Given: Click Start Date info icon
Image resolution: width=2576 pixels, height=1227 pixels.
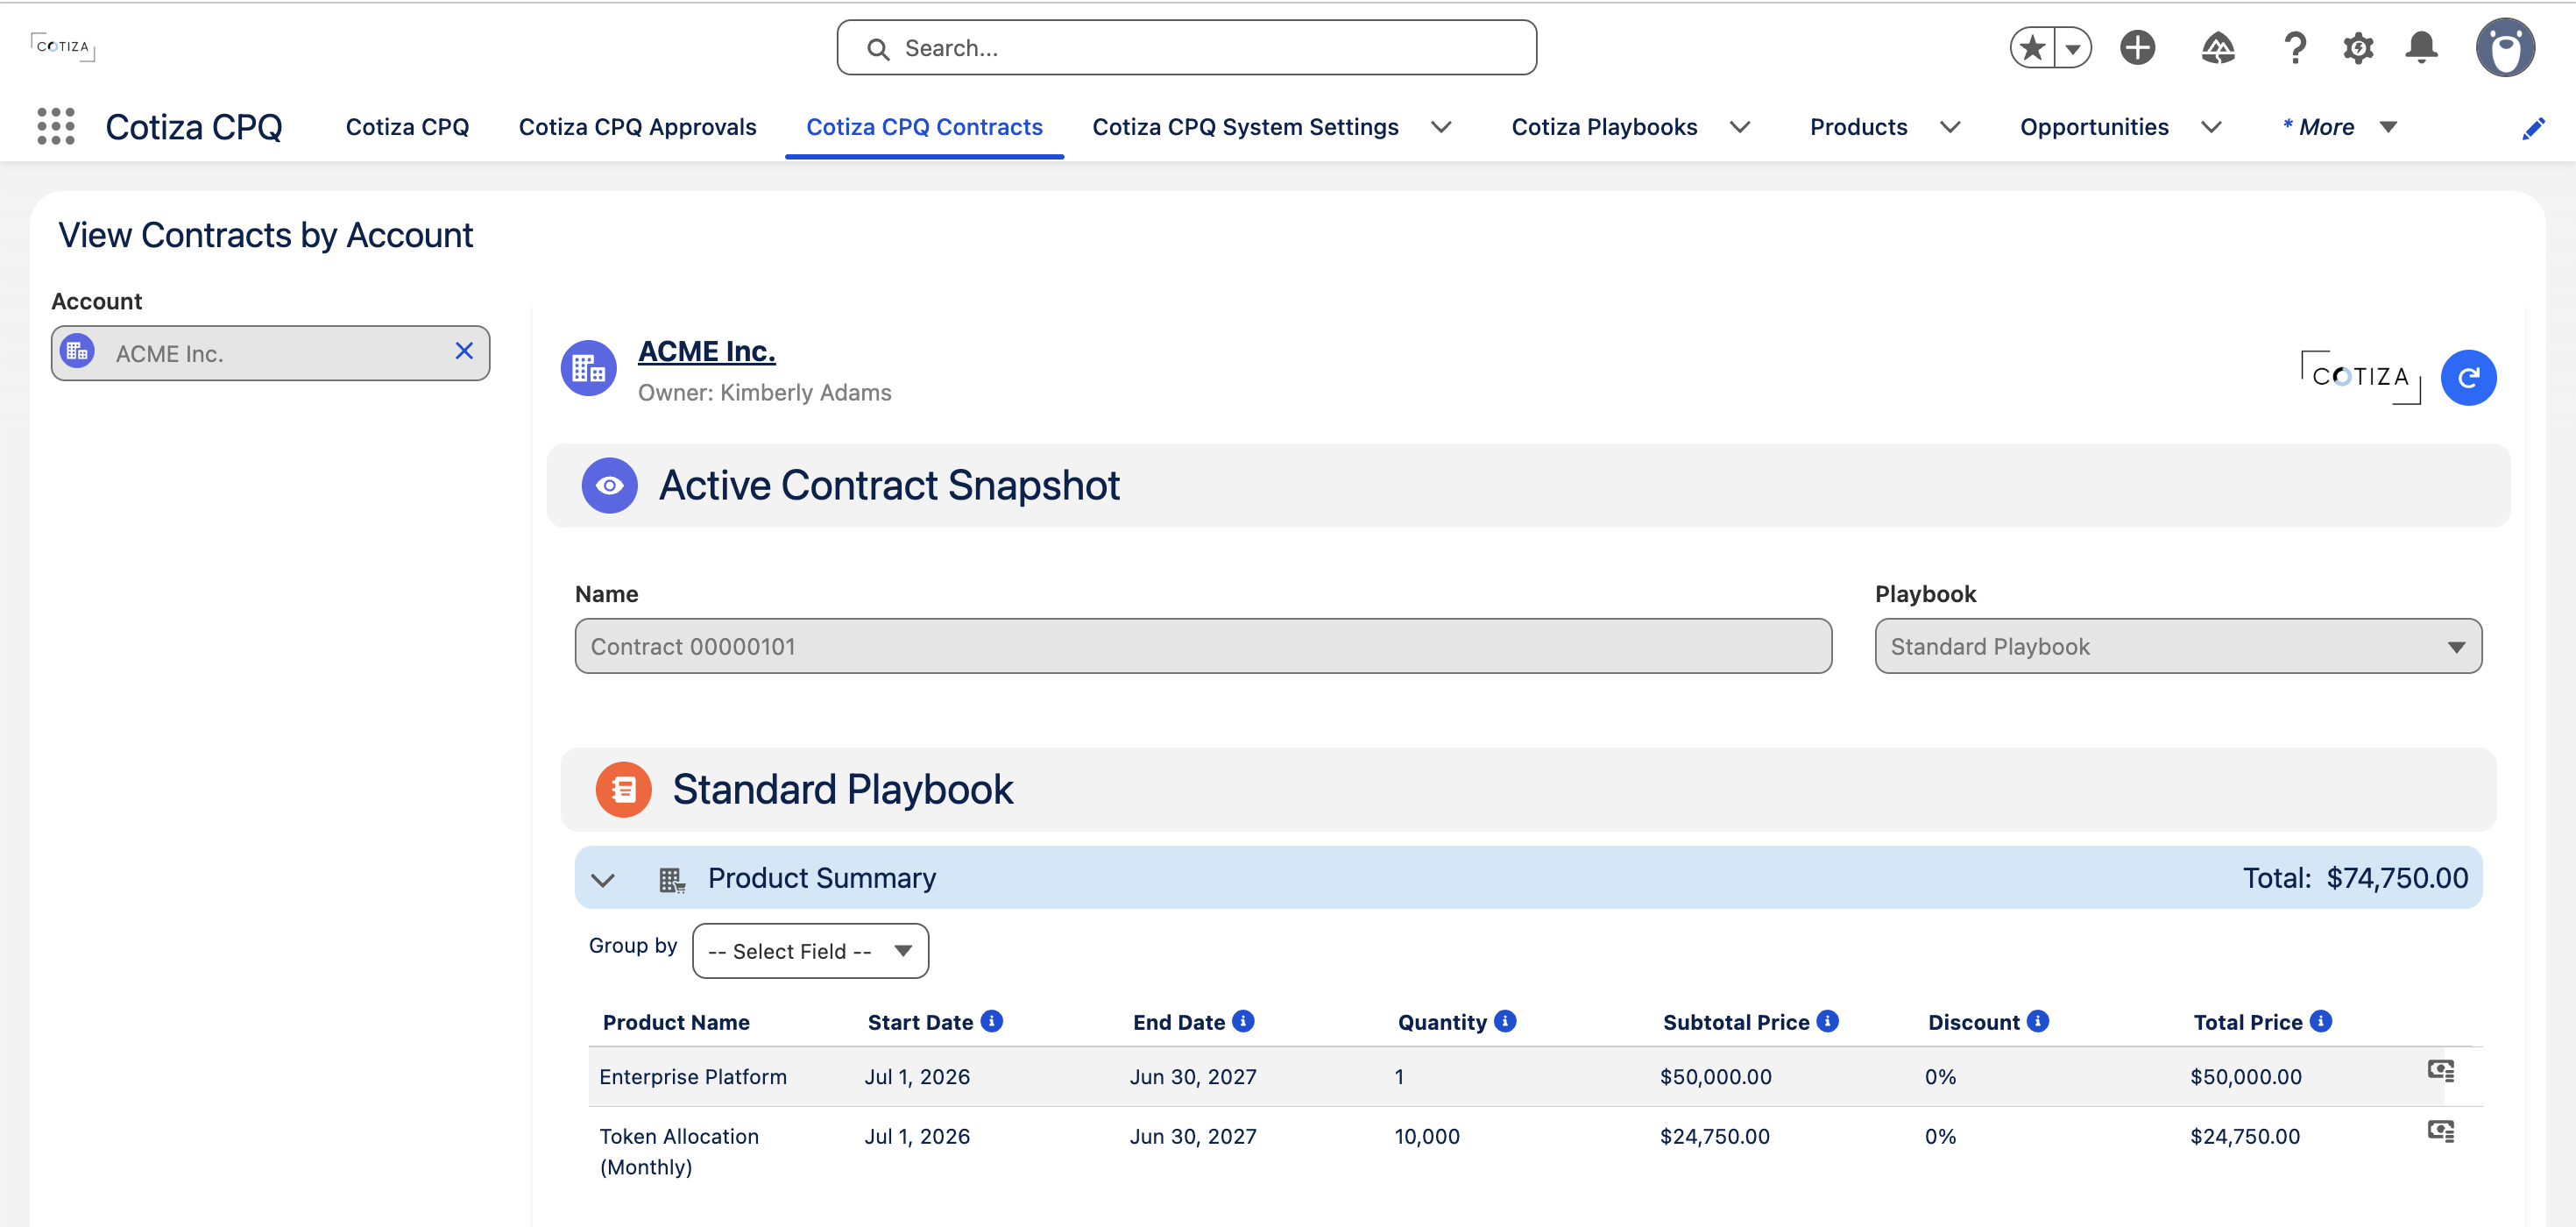Looking at the screenshot, I should tap(991, 1021).
